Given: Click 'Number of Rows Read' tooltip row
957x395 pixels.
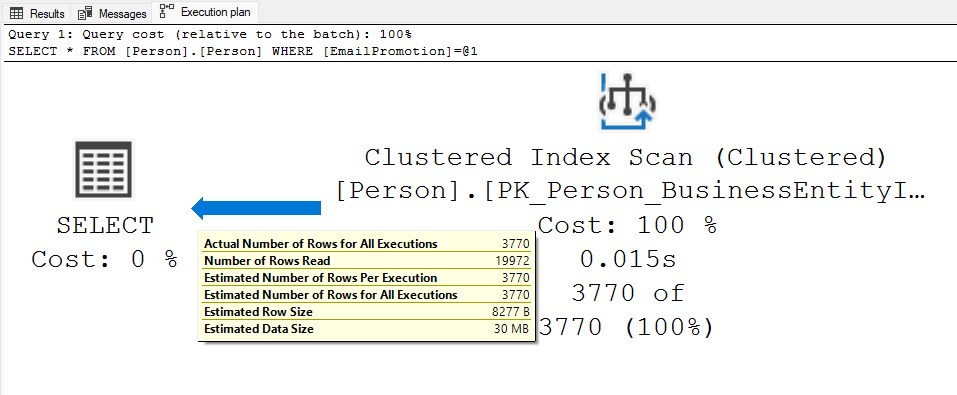Looking at the screenshot, I should tap(367, 261).
